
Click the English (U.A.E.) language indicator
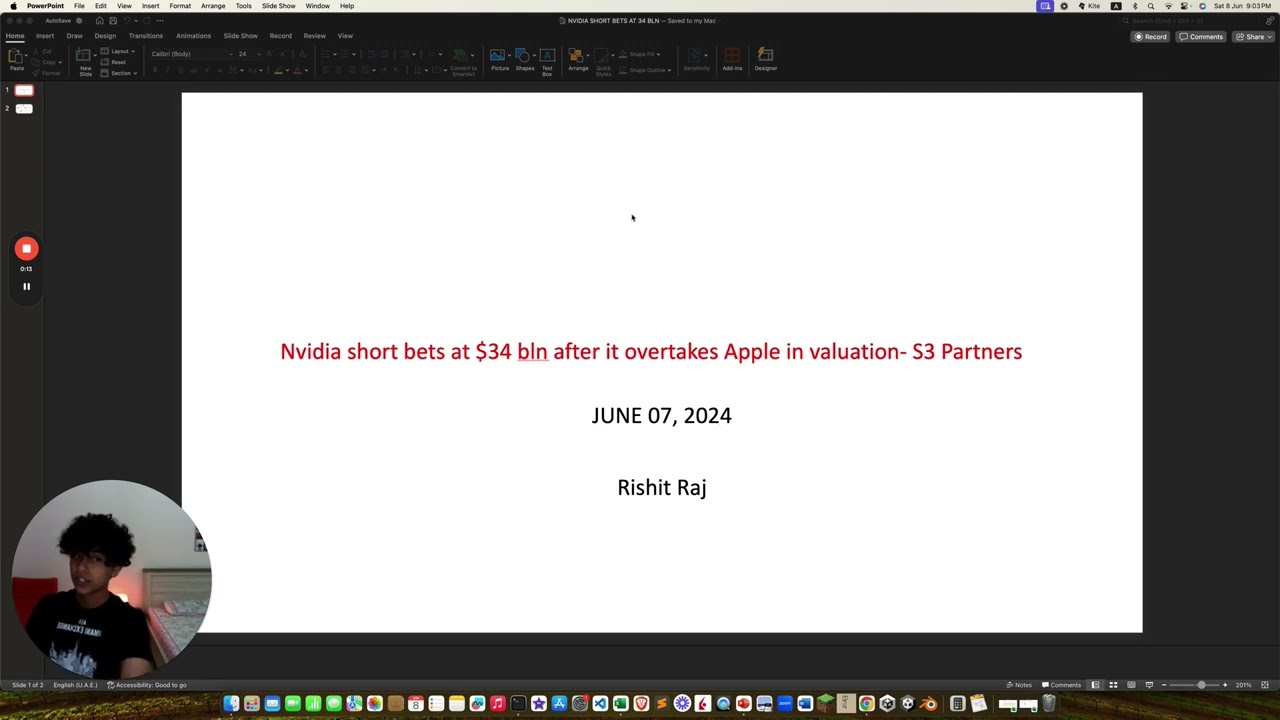click(75, 685)
